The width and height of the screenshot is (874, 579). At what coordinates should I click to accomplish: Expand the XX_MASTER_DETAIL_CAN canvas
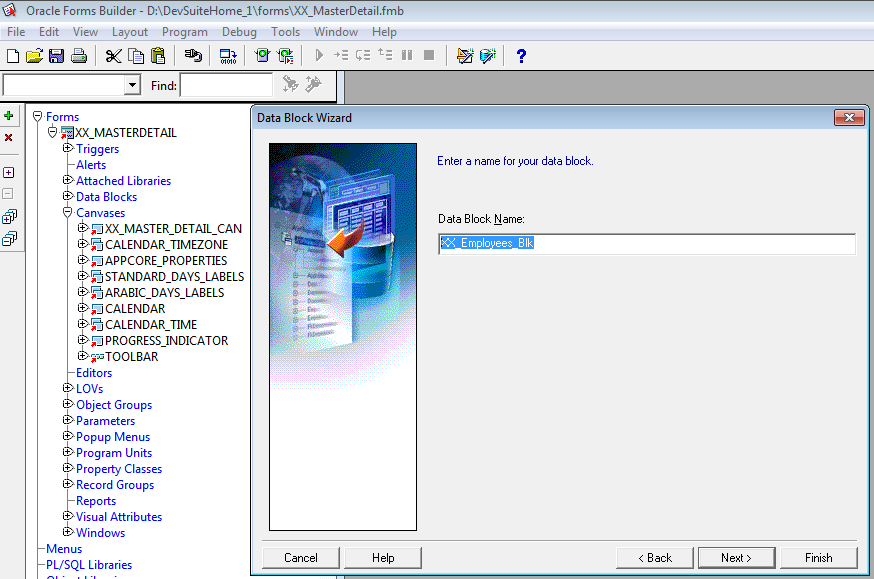point(82,228)
